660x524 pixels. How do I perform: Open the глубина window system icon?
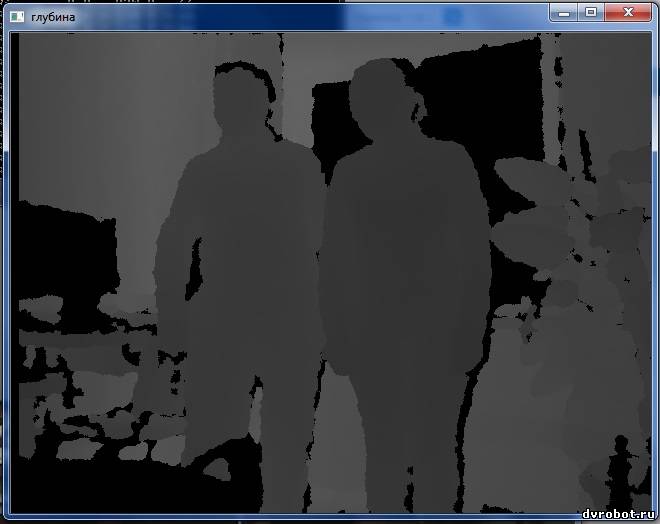pos(17,17)
